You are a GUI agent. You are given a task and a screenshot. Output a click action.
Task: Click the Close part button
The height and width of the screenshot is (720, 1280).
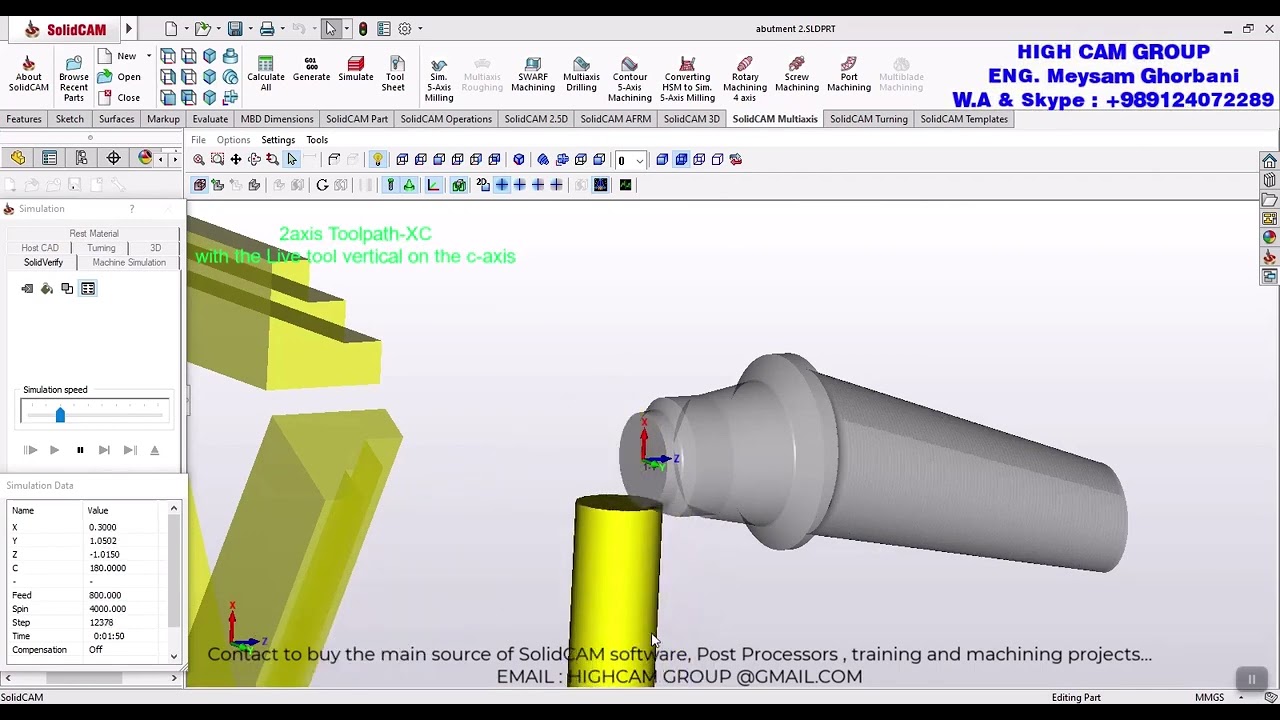pos(119,98)
